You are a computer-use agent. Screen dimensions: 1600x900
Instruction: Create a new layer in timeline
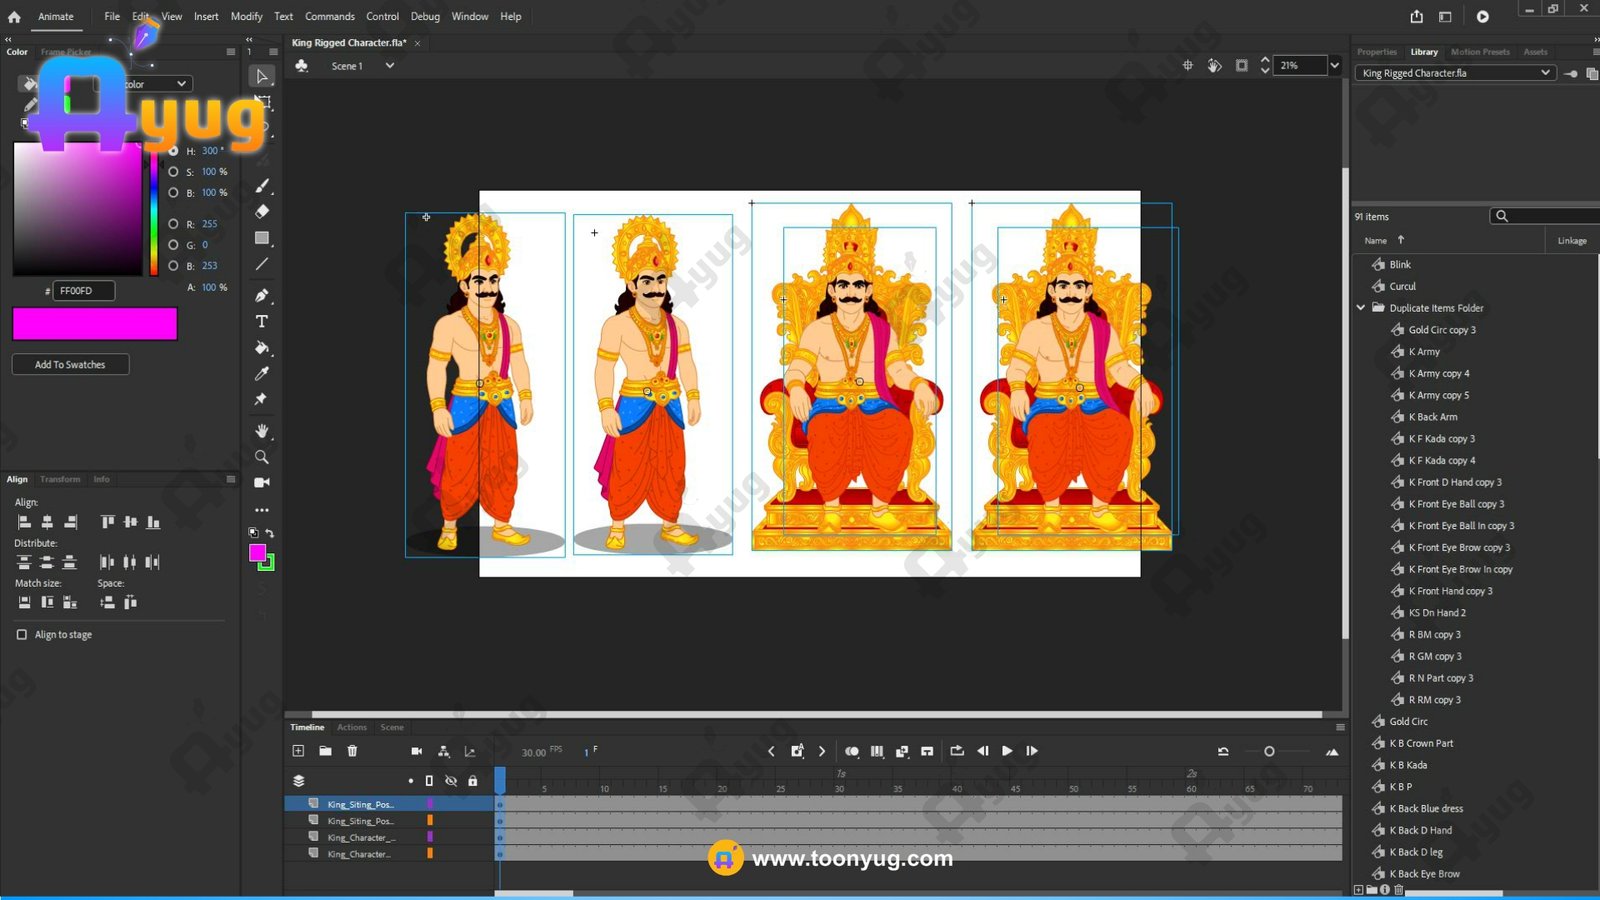click(298, 751)
